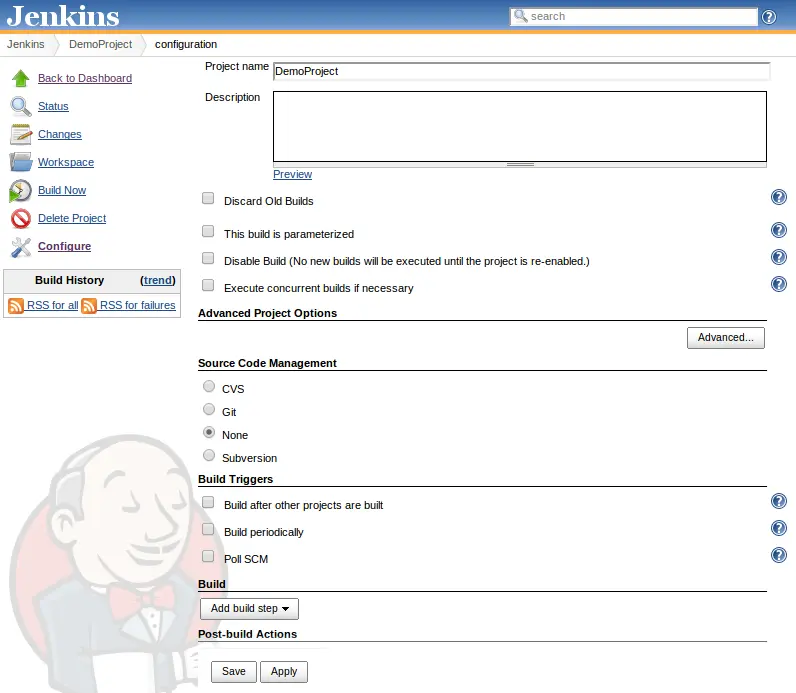Image resolution: width=796 pixels, height=693 pixels.
Task: Check Build after other projects are built
Action: click(208, 502)
